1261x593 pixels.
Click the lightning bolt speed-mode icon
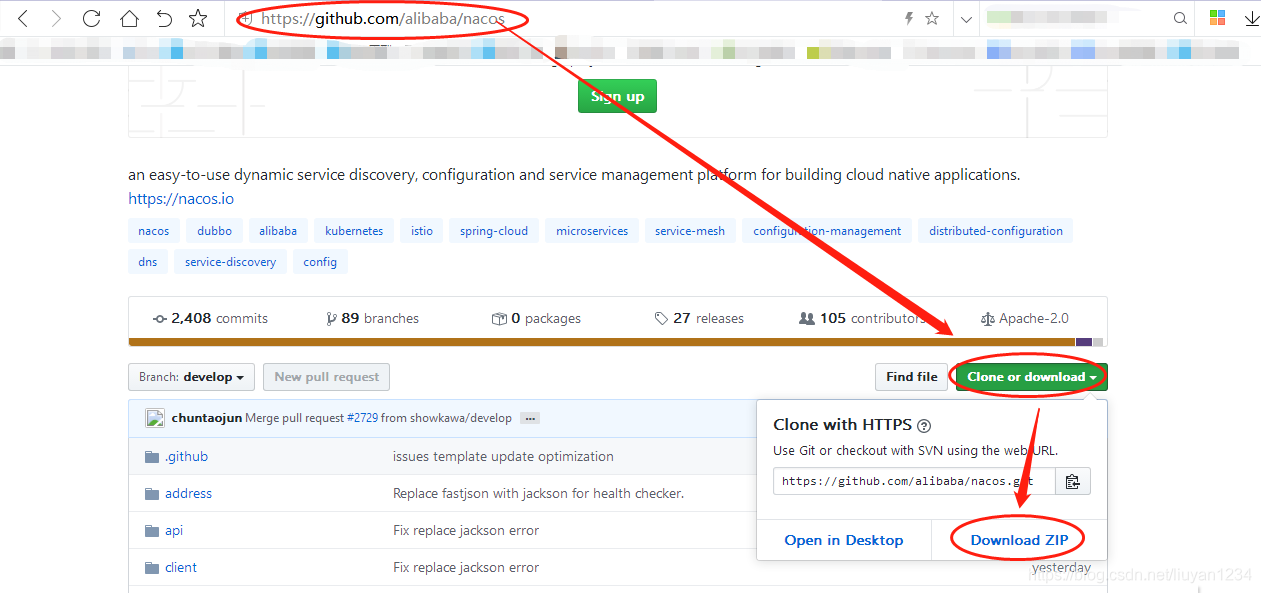909,18
